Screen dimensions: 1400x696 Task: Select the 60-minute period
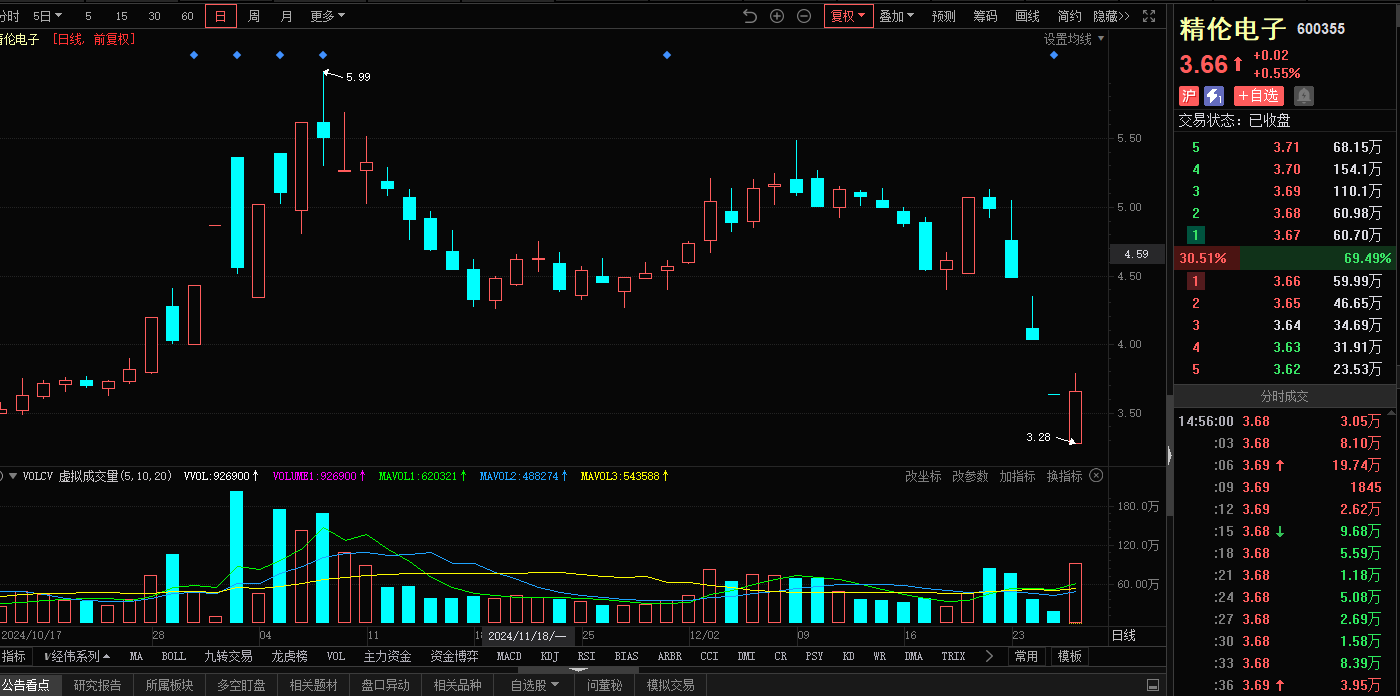[187, 16]
